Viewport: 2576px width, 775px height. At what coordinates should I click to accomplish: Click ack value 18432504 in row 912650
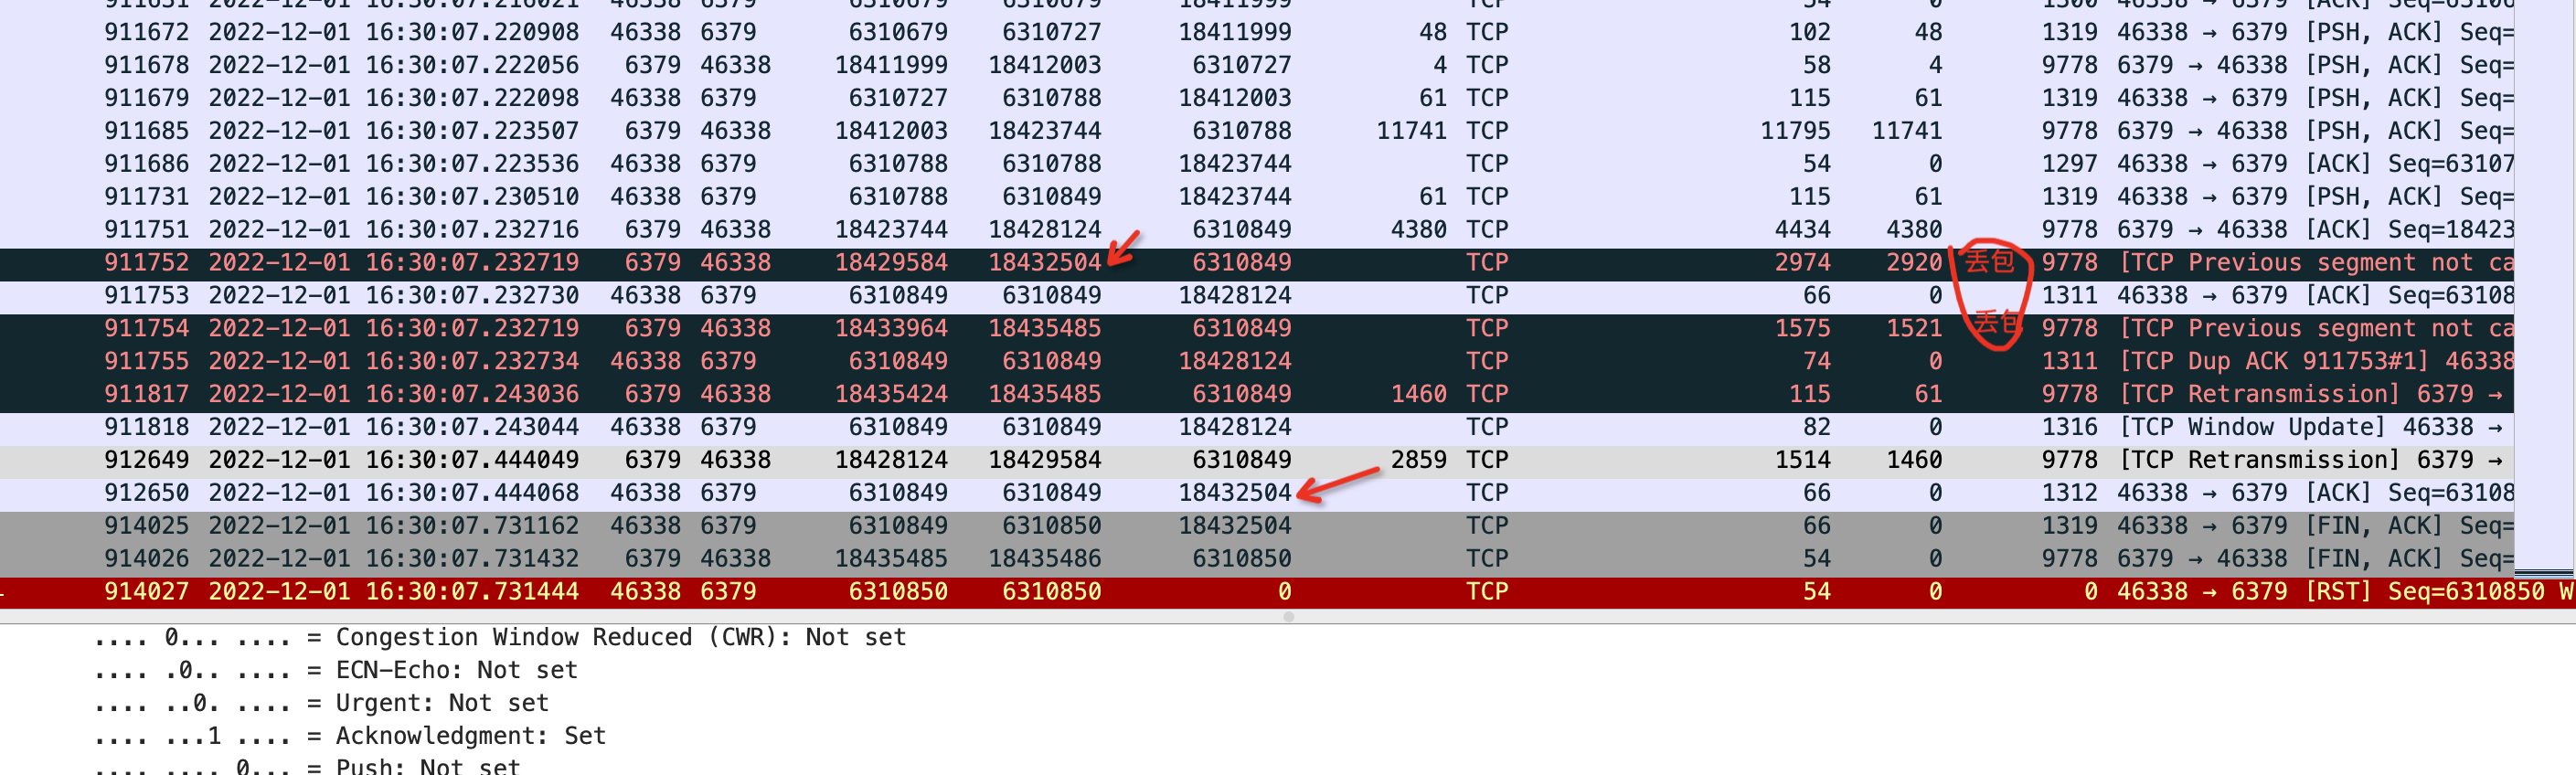(x=1235, y=493)
